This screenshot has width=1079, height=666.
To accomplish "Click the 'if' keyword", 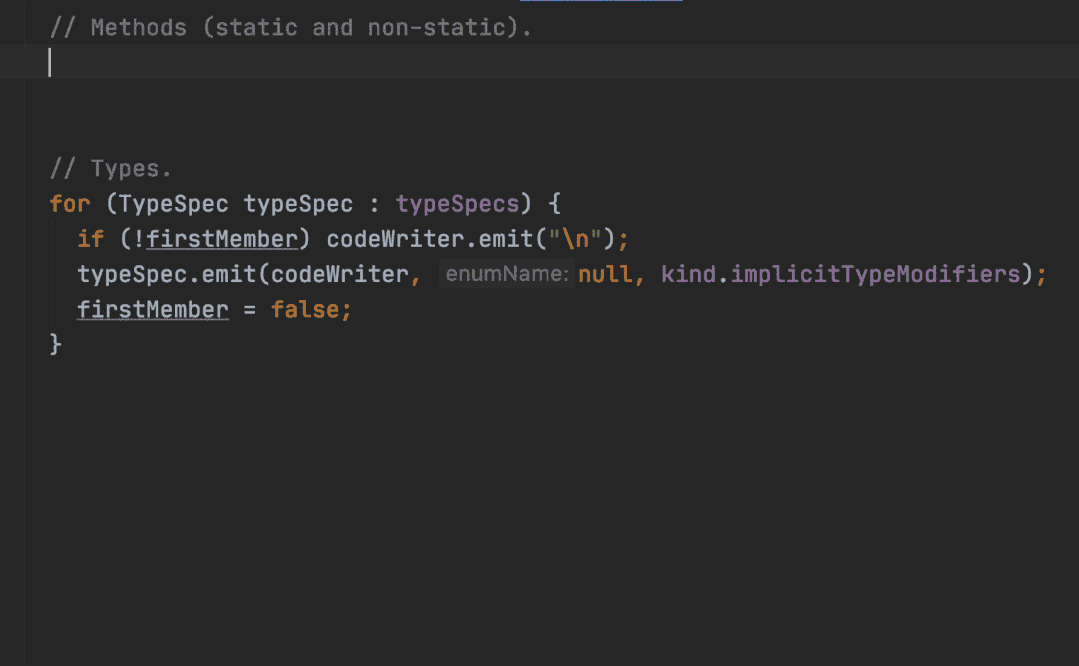I will [x=91, y=239].
